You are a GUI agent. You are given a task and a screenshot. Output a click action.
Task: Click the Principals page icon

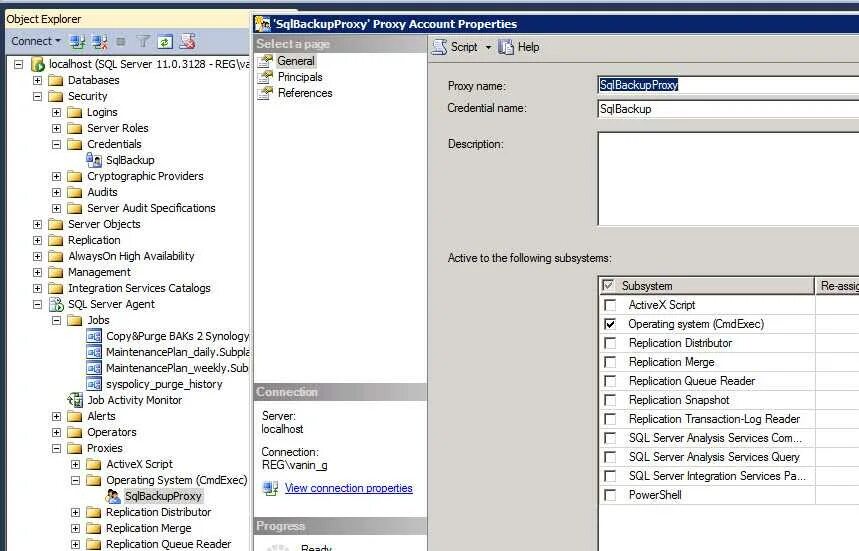point(265,77)
